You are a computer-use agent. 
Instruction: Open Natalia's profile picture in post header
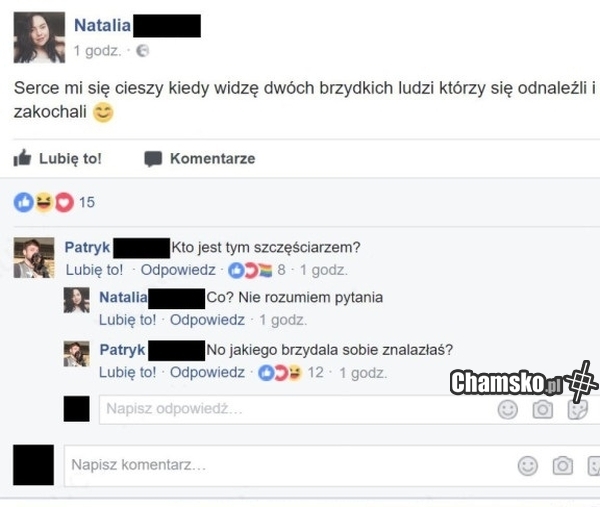[39, 37]
